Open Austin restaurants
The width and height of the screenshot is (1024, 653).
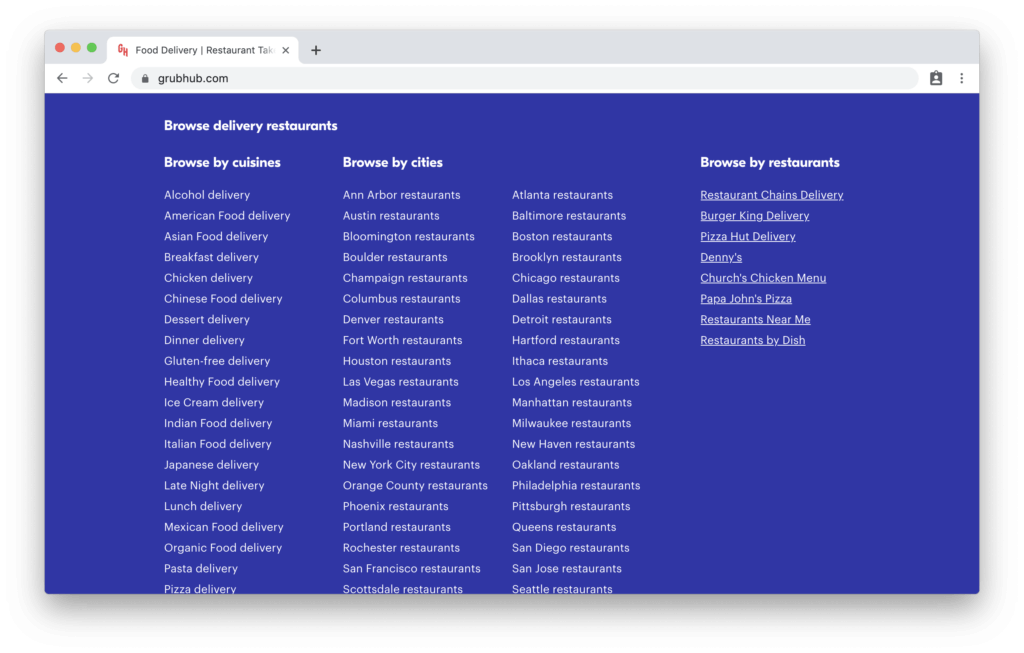(391, 215)
